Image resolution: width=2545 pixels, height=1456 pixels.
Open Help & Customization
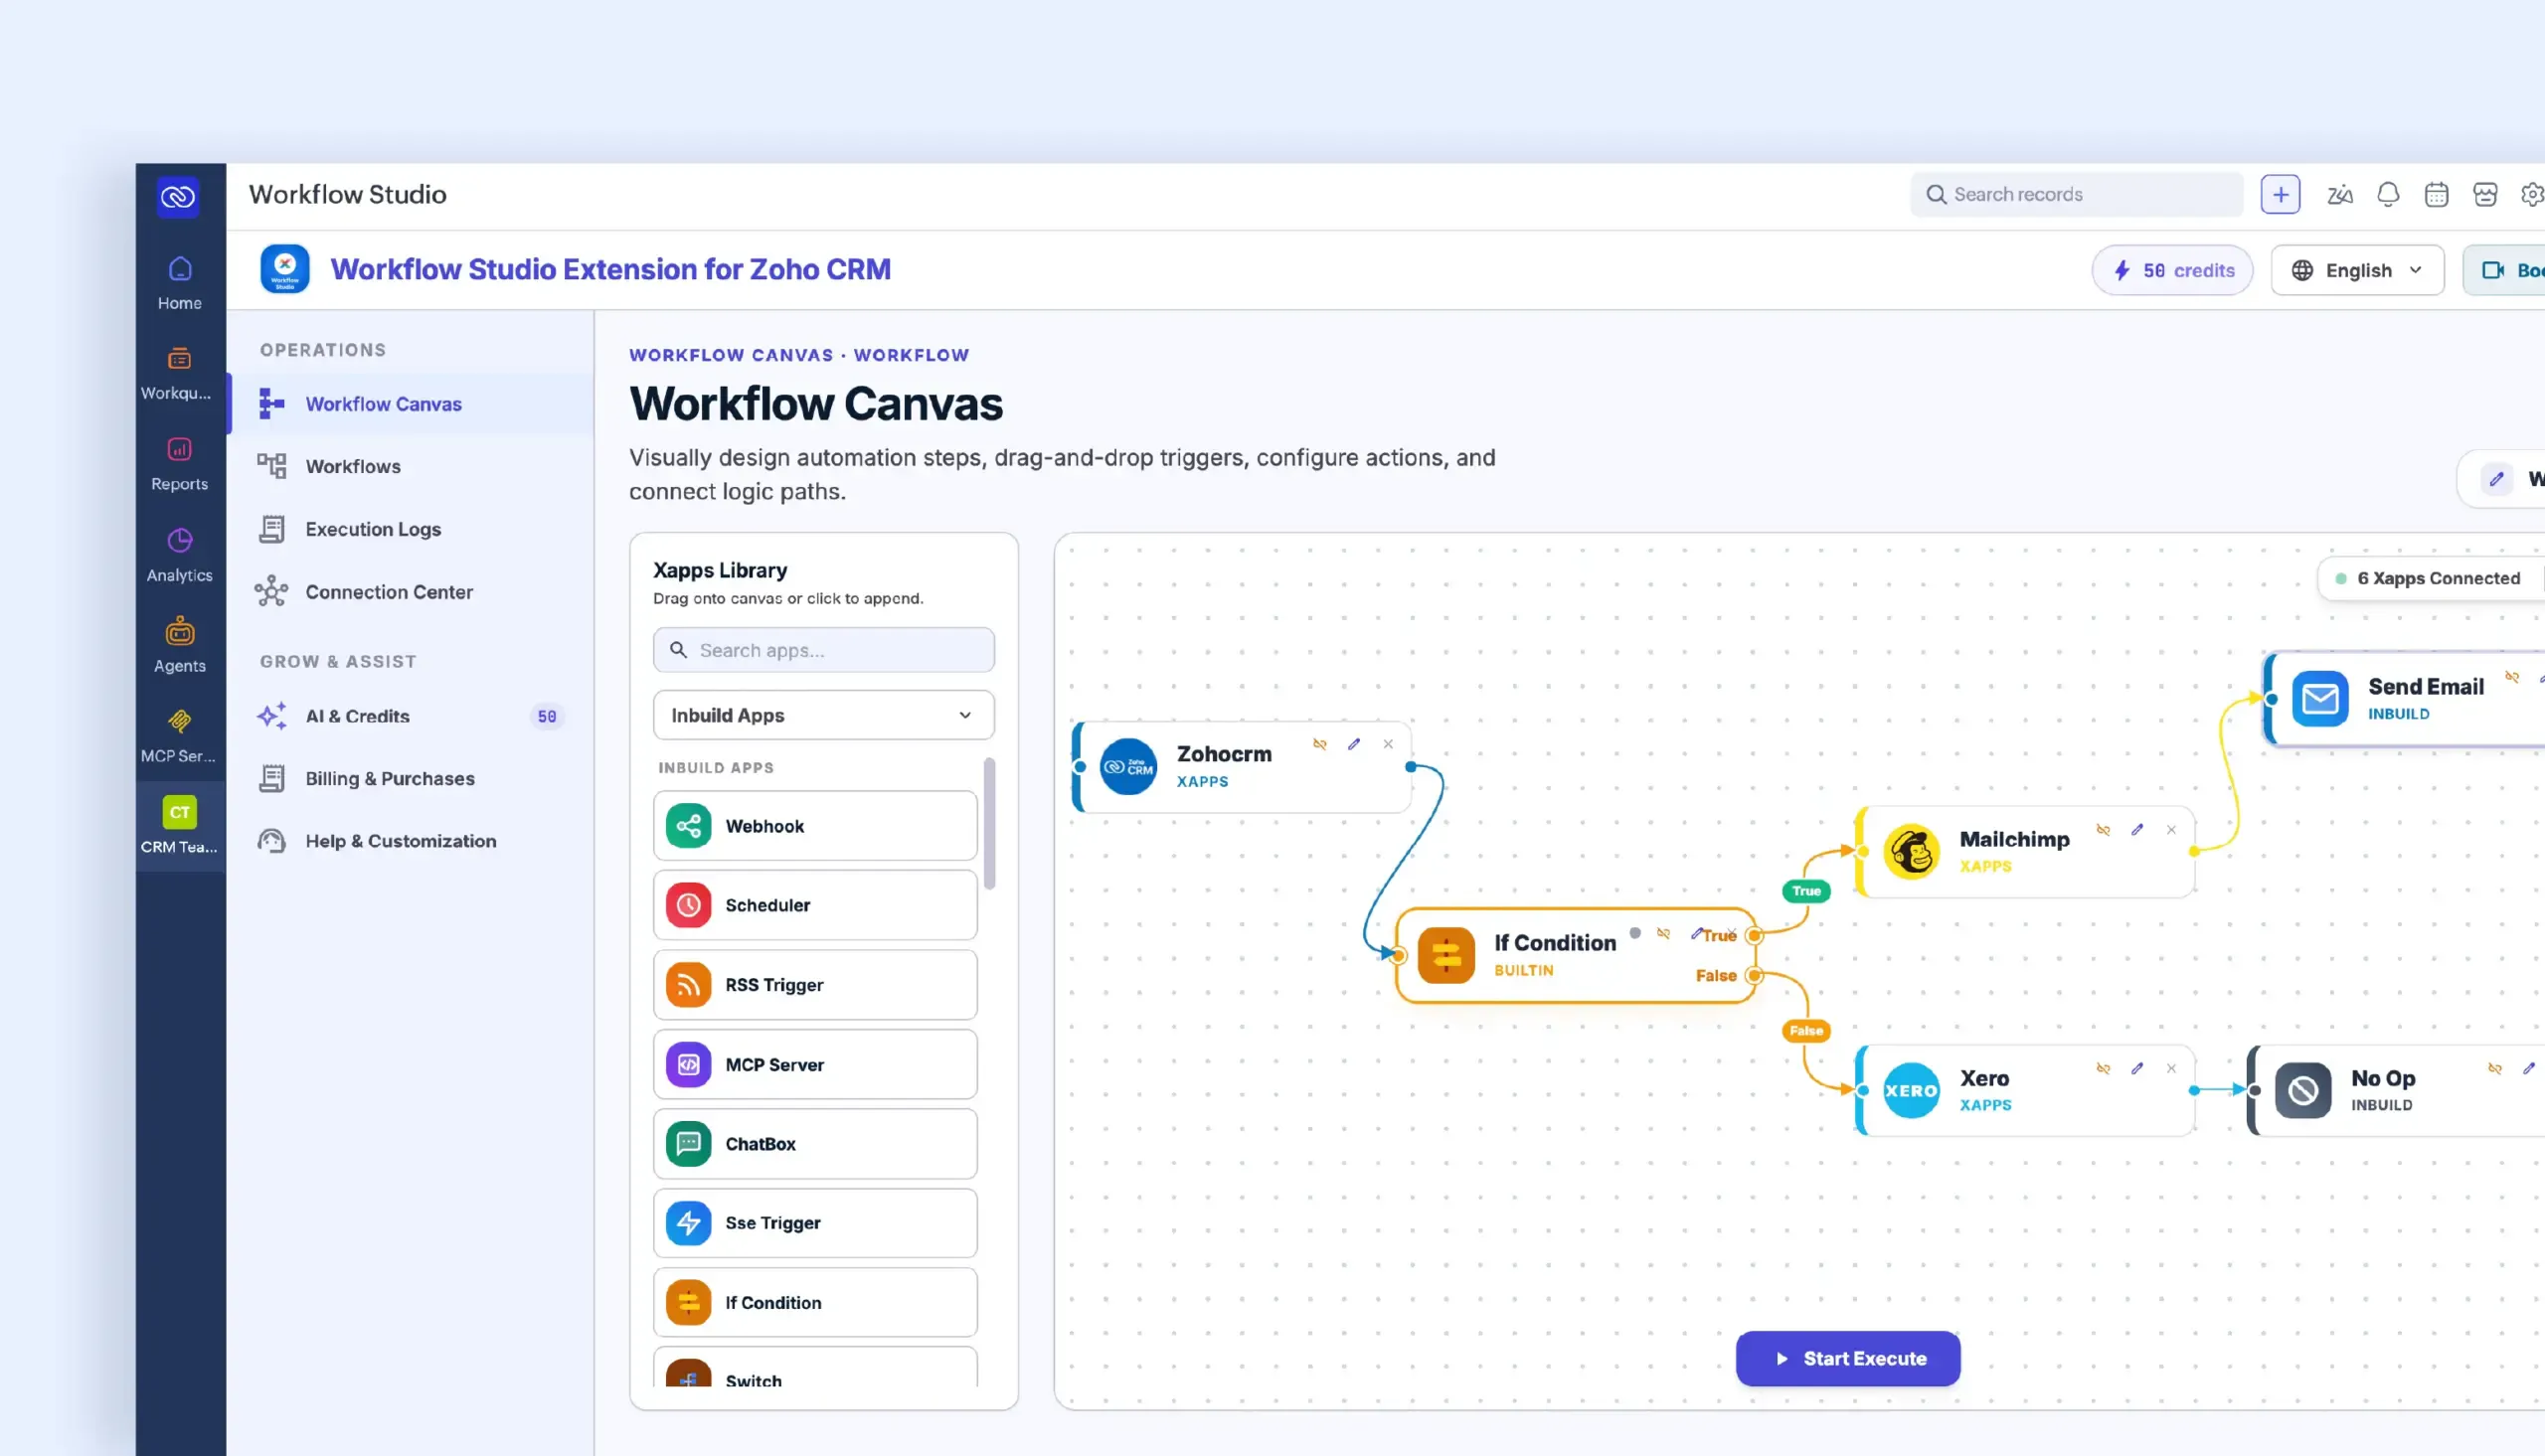[411, 841]
